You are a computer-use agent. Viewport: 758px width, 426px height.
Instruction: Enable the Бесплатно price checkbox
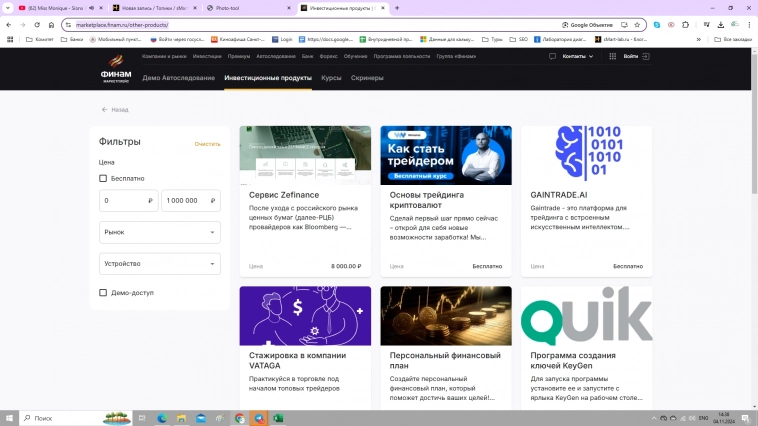pos(103,178)
